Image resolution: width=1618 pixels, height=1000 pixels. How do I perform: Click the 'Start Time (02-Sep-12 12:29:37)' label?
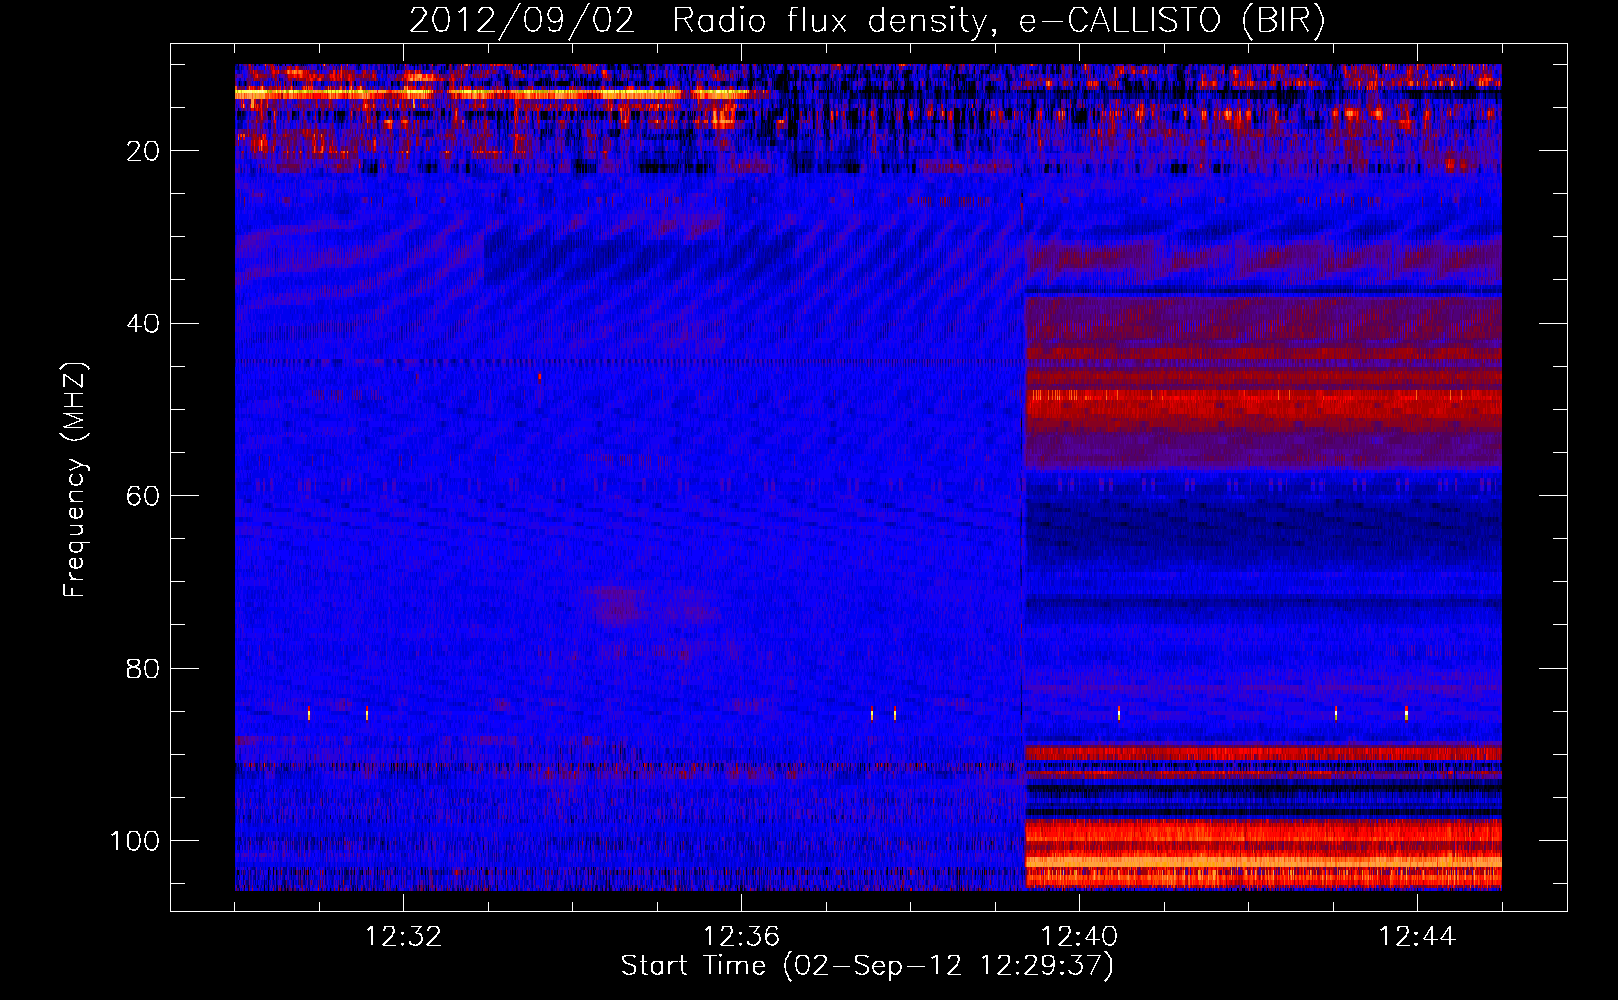pos(867,966)
